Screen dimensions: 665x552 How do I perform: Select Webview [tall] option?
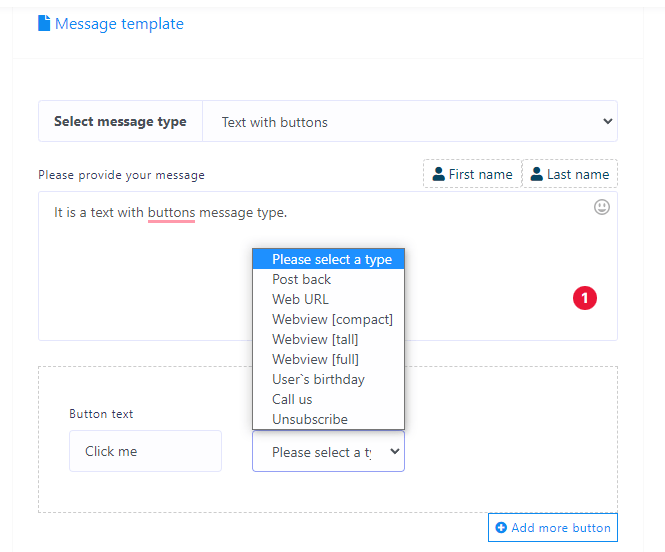(x=315, y=339)
